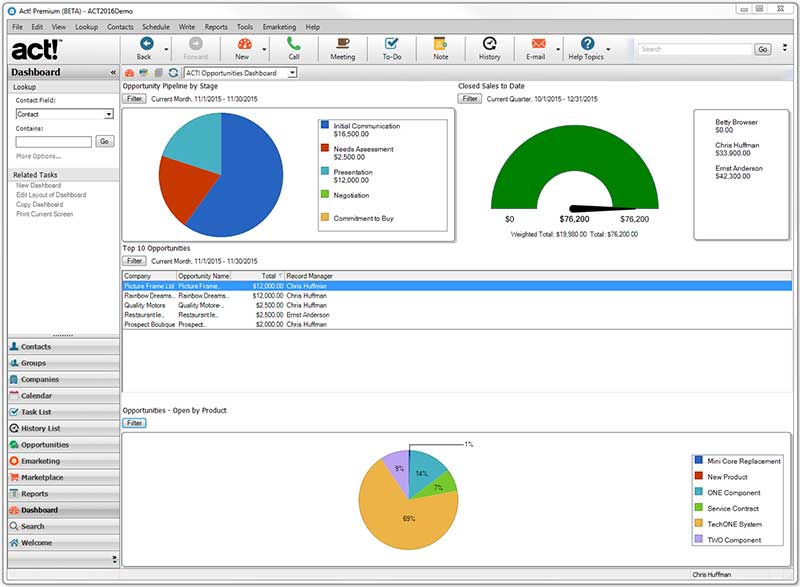This screenshot has width=800, height=587.
Task: Click the greyed Forward arrow icon
Action: click(x=195, y=44)
